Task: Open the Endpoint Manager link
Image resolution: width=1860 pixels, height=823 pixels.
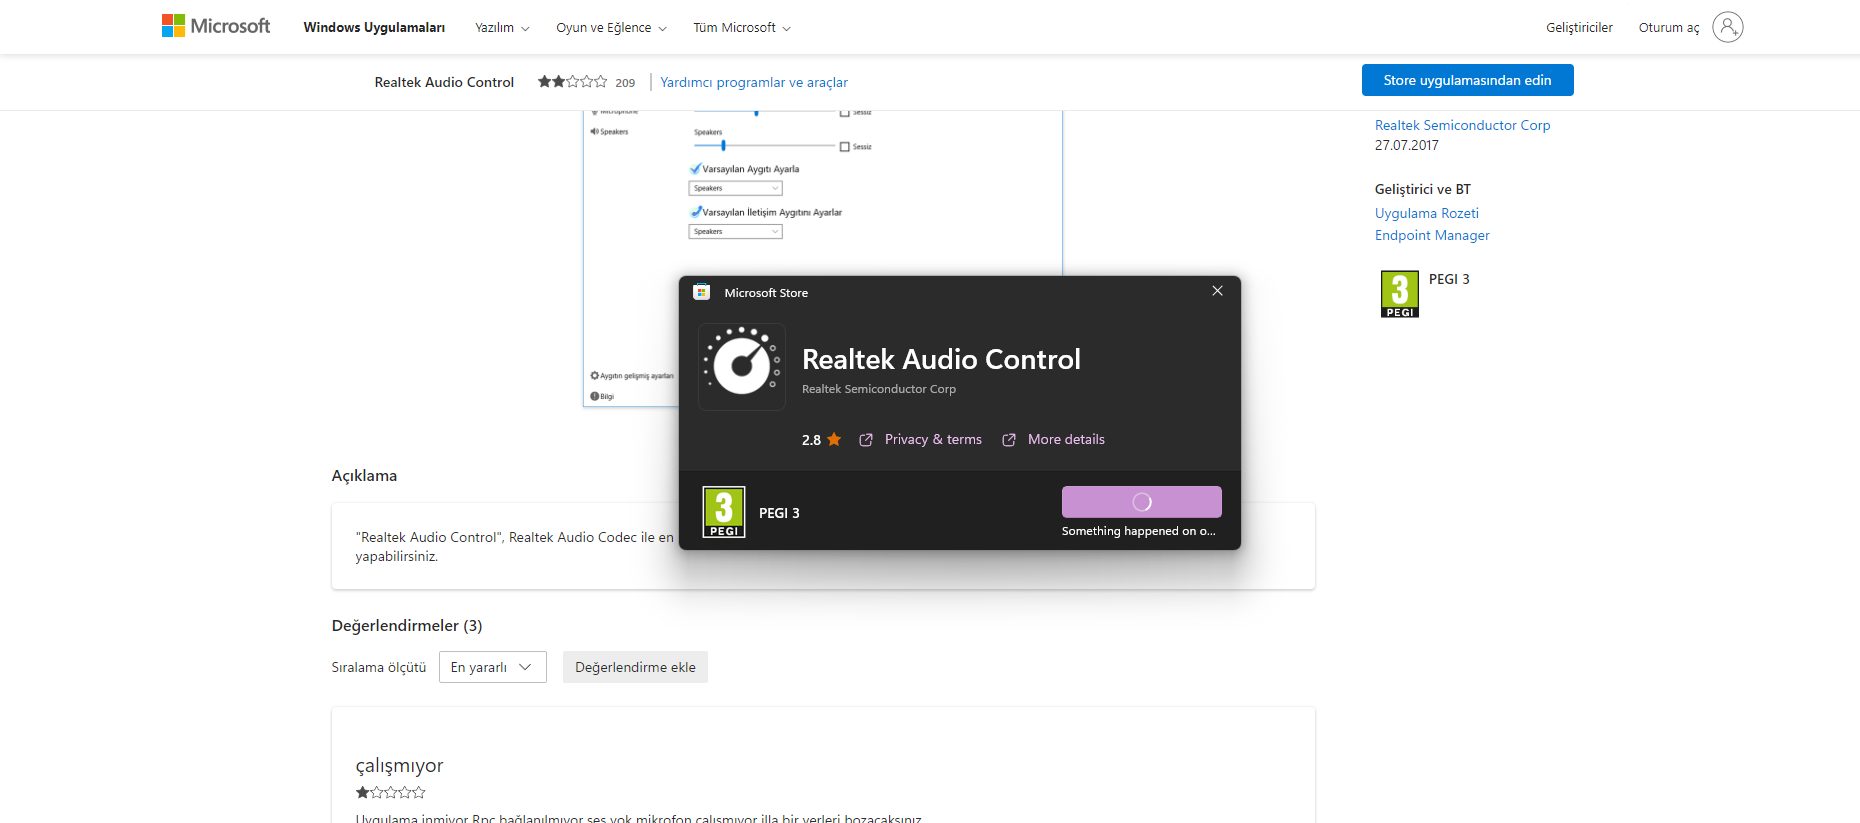Action: coord(1432,235)
